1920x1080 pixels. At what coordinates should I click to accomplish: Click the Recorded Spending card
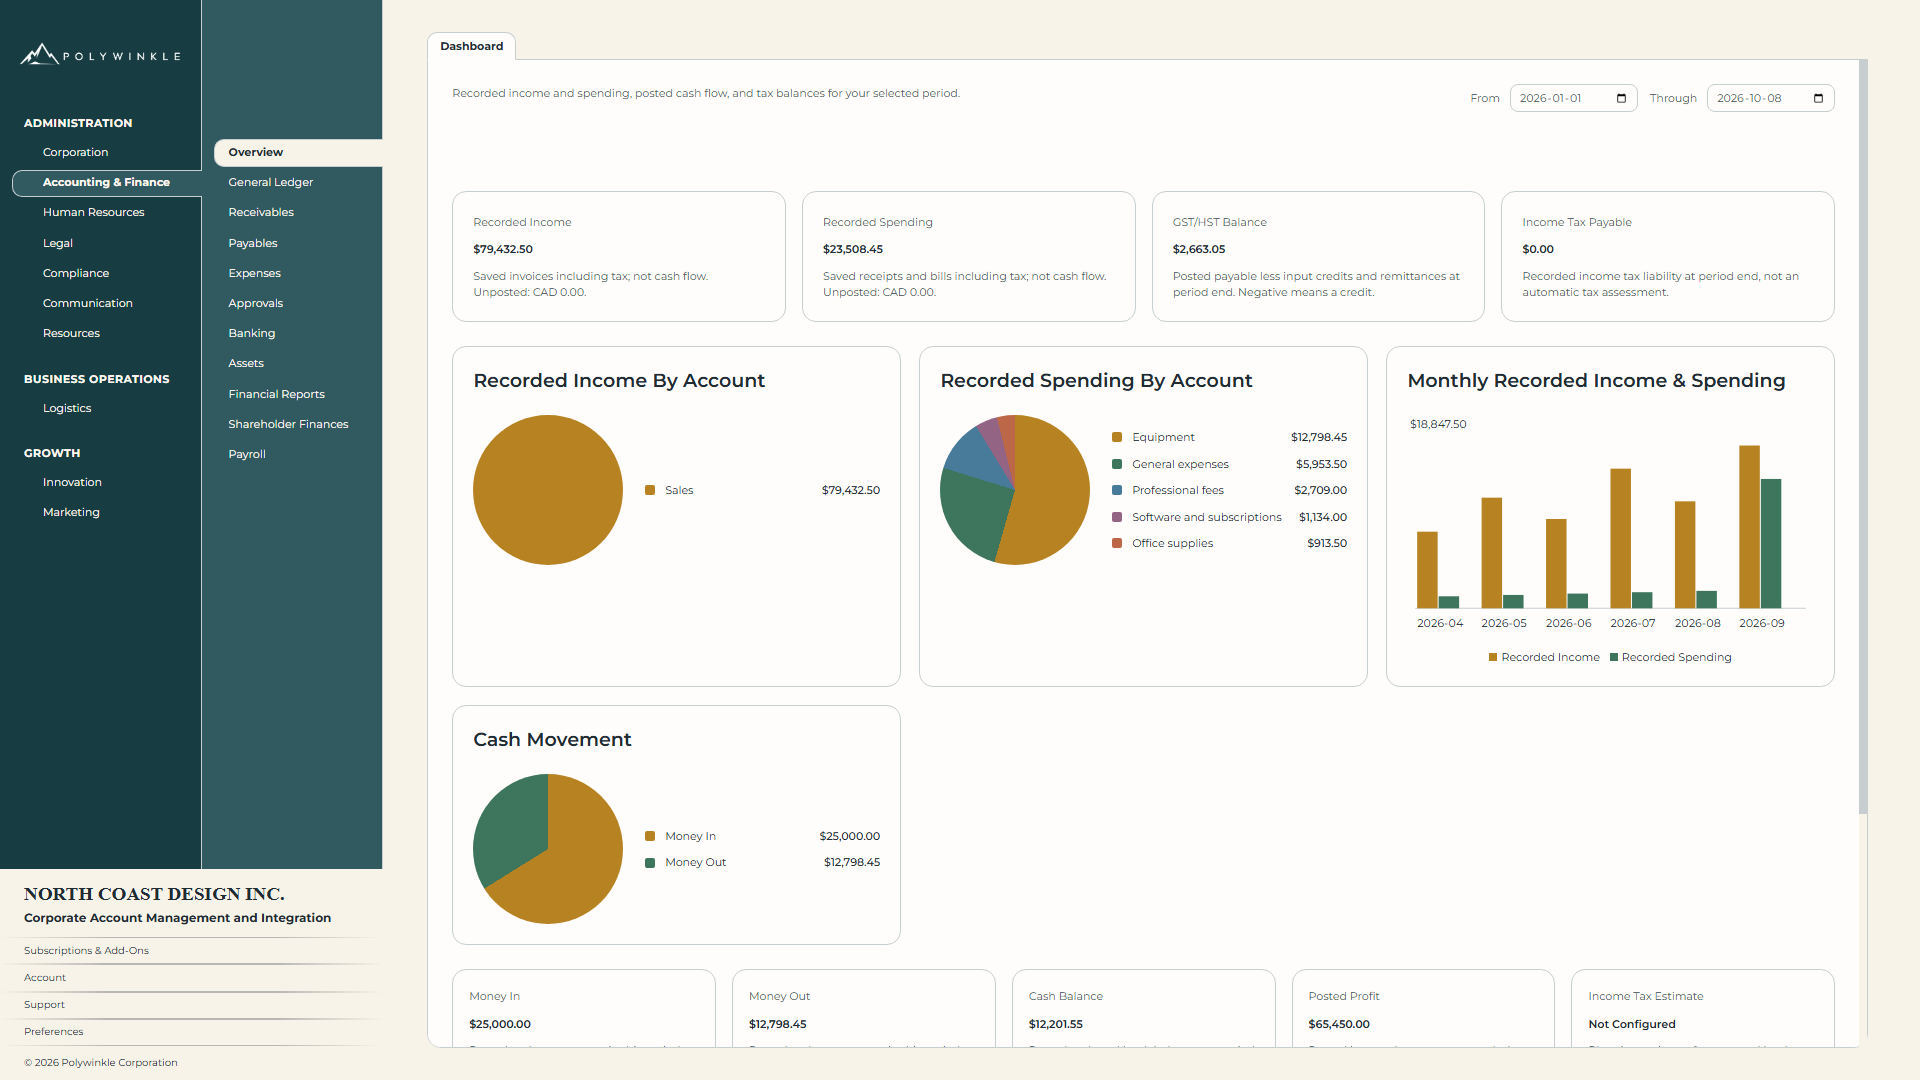pyautogui.click(x=968, y=256)
